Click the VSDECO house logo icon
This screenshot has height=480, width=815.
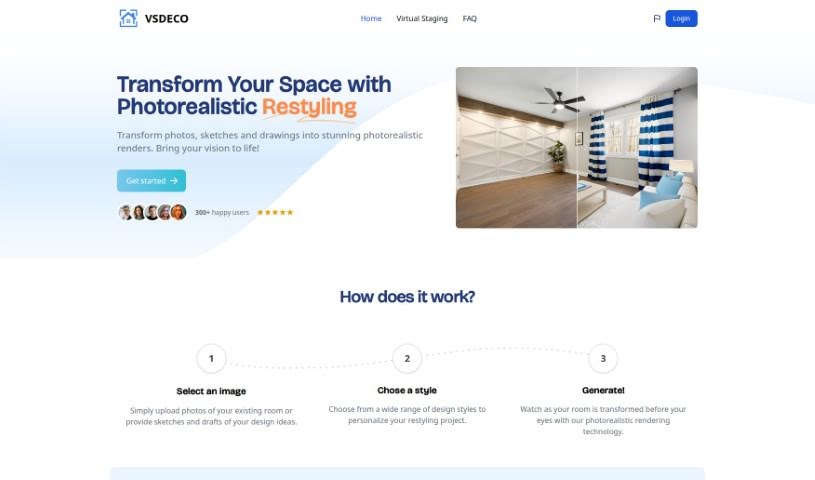coord(128,18)
